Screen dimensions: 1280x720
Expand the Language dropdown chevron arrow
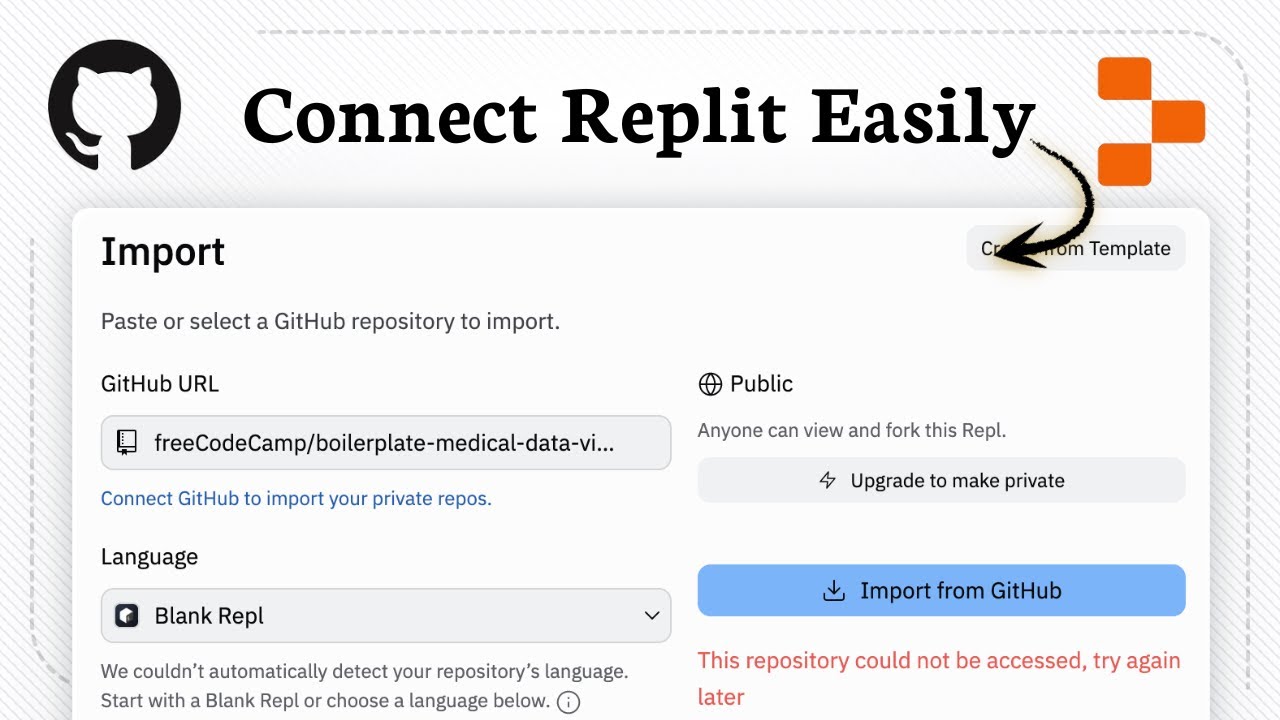click(x=651, y=615)
